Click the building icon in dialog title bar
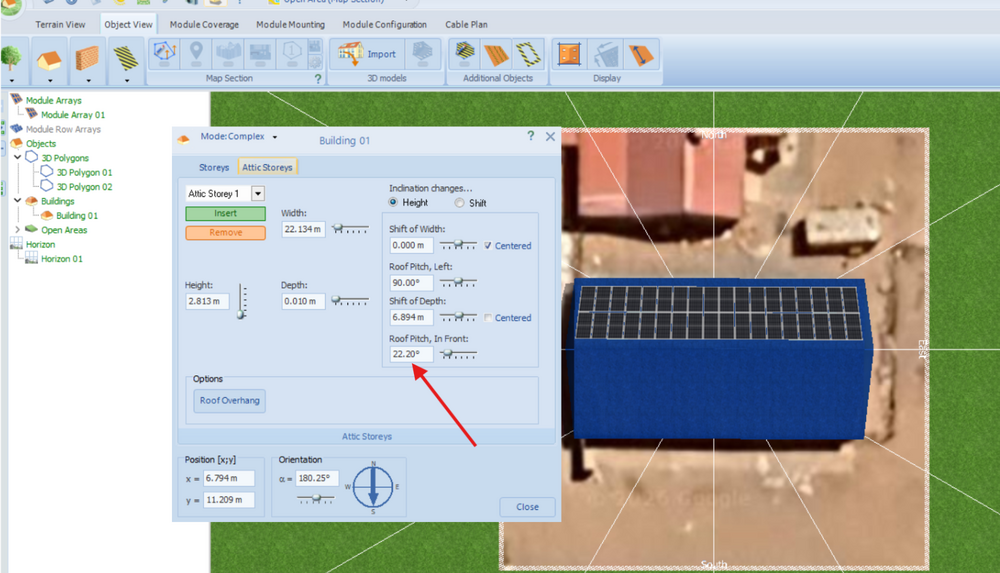Screen dimensions: 1000x573 pos(183,139)
